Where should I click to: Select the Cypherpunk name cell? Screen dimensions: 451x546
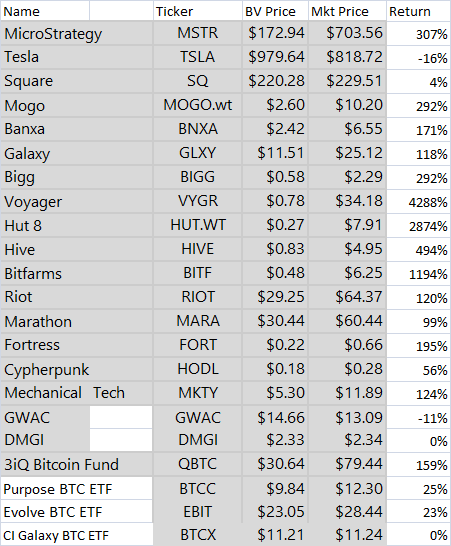click(77, 369)
